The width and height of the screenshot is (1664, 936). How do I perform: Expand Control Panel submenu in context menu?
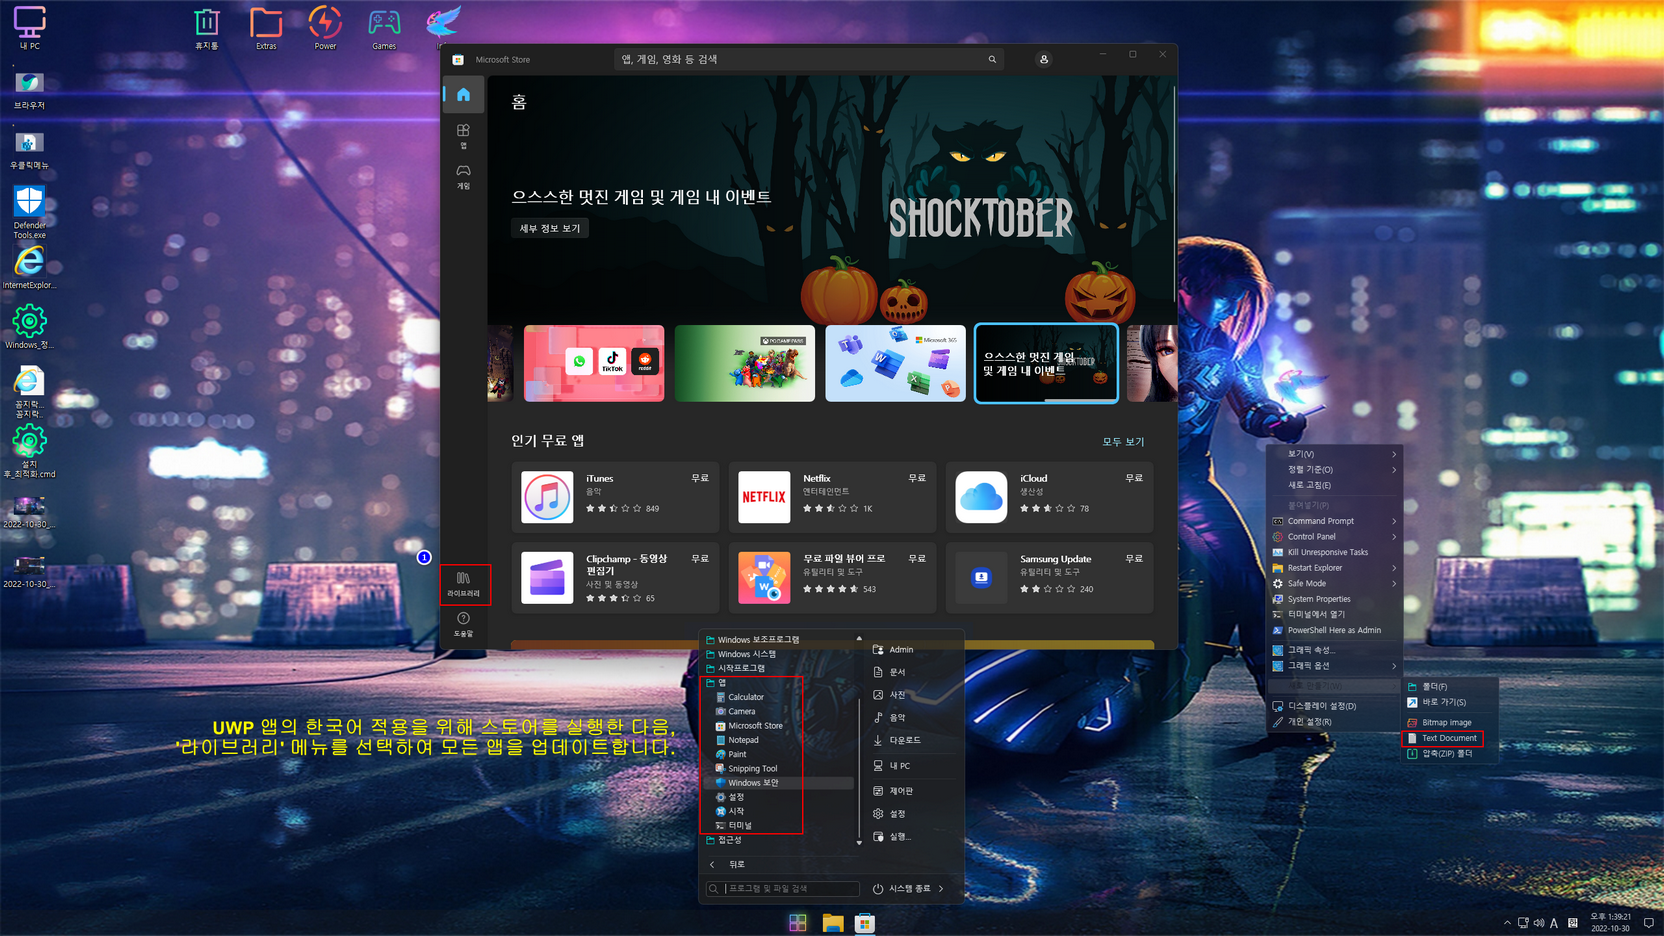pos(1334,536)
